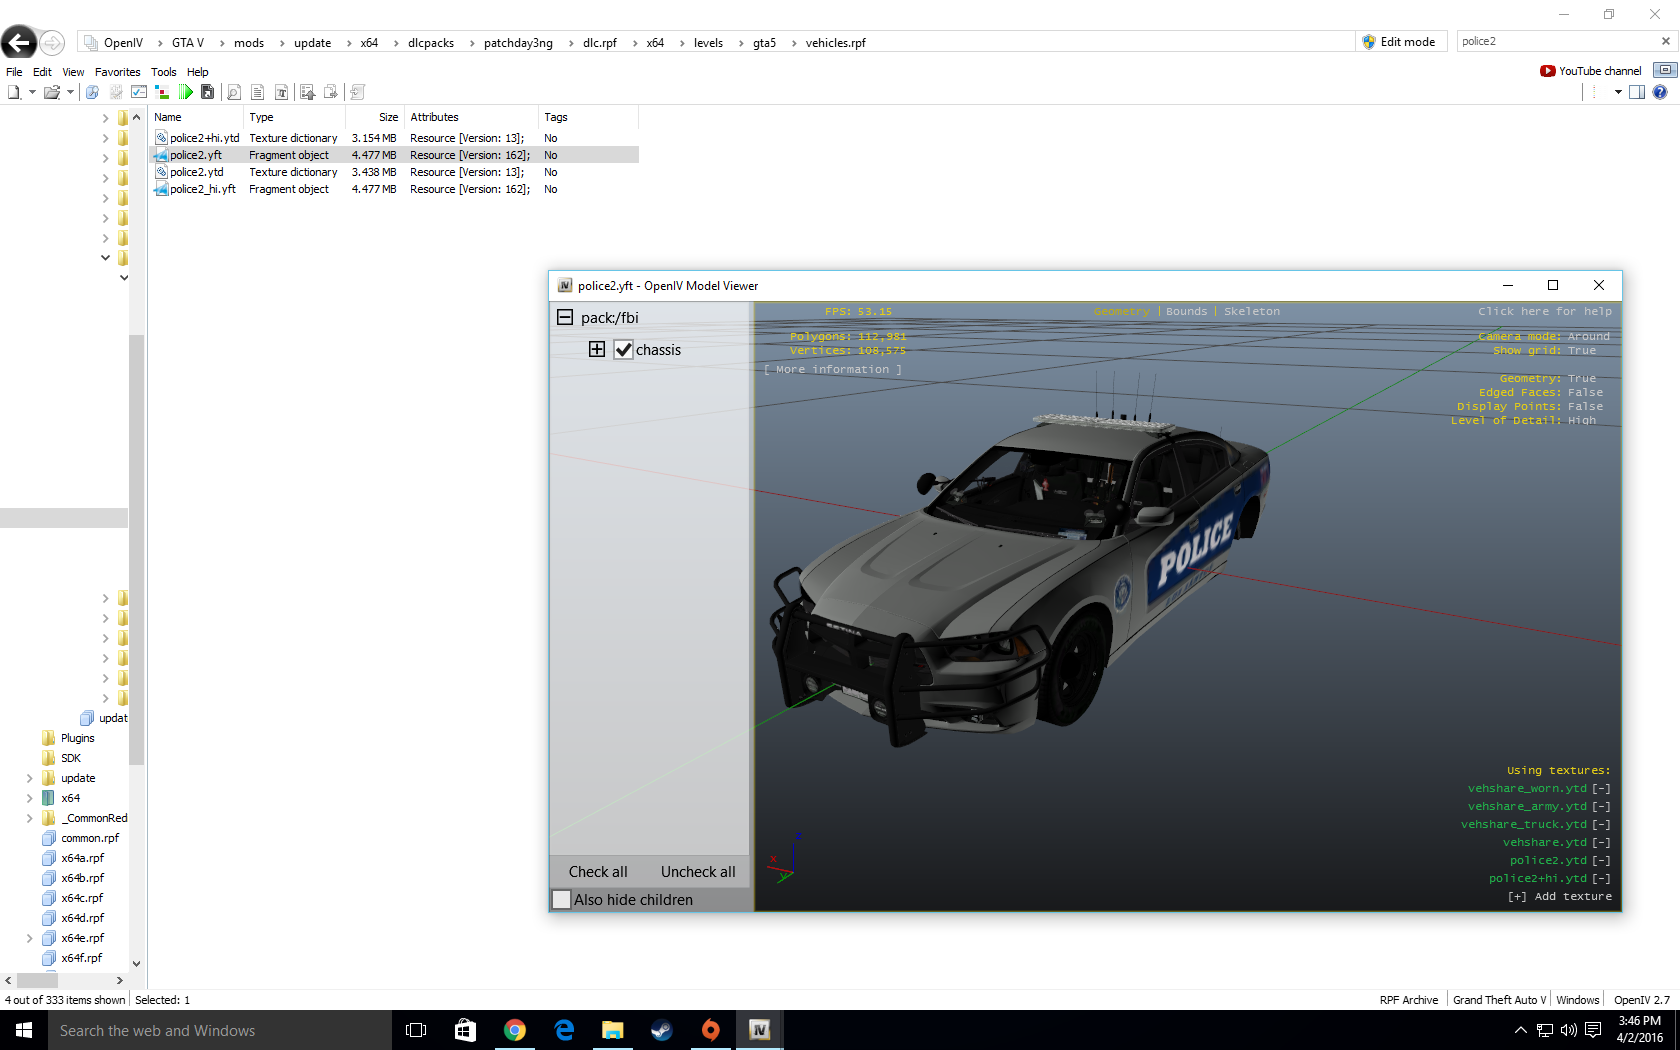Click the toolbar text document icon
The width and height of the screenshot is (1680, 1050).
[257, 92]
